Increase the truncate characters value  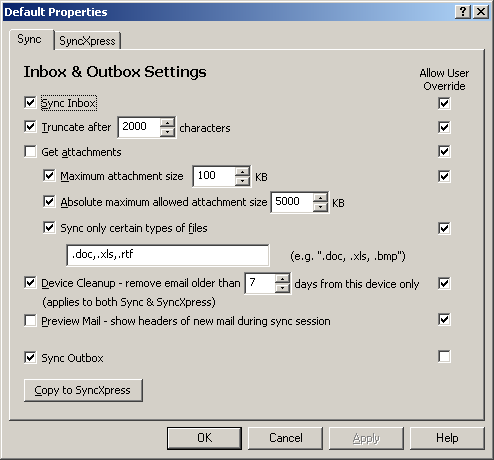(x=167, y=122)
